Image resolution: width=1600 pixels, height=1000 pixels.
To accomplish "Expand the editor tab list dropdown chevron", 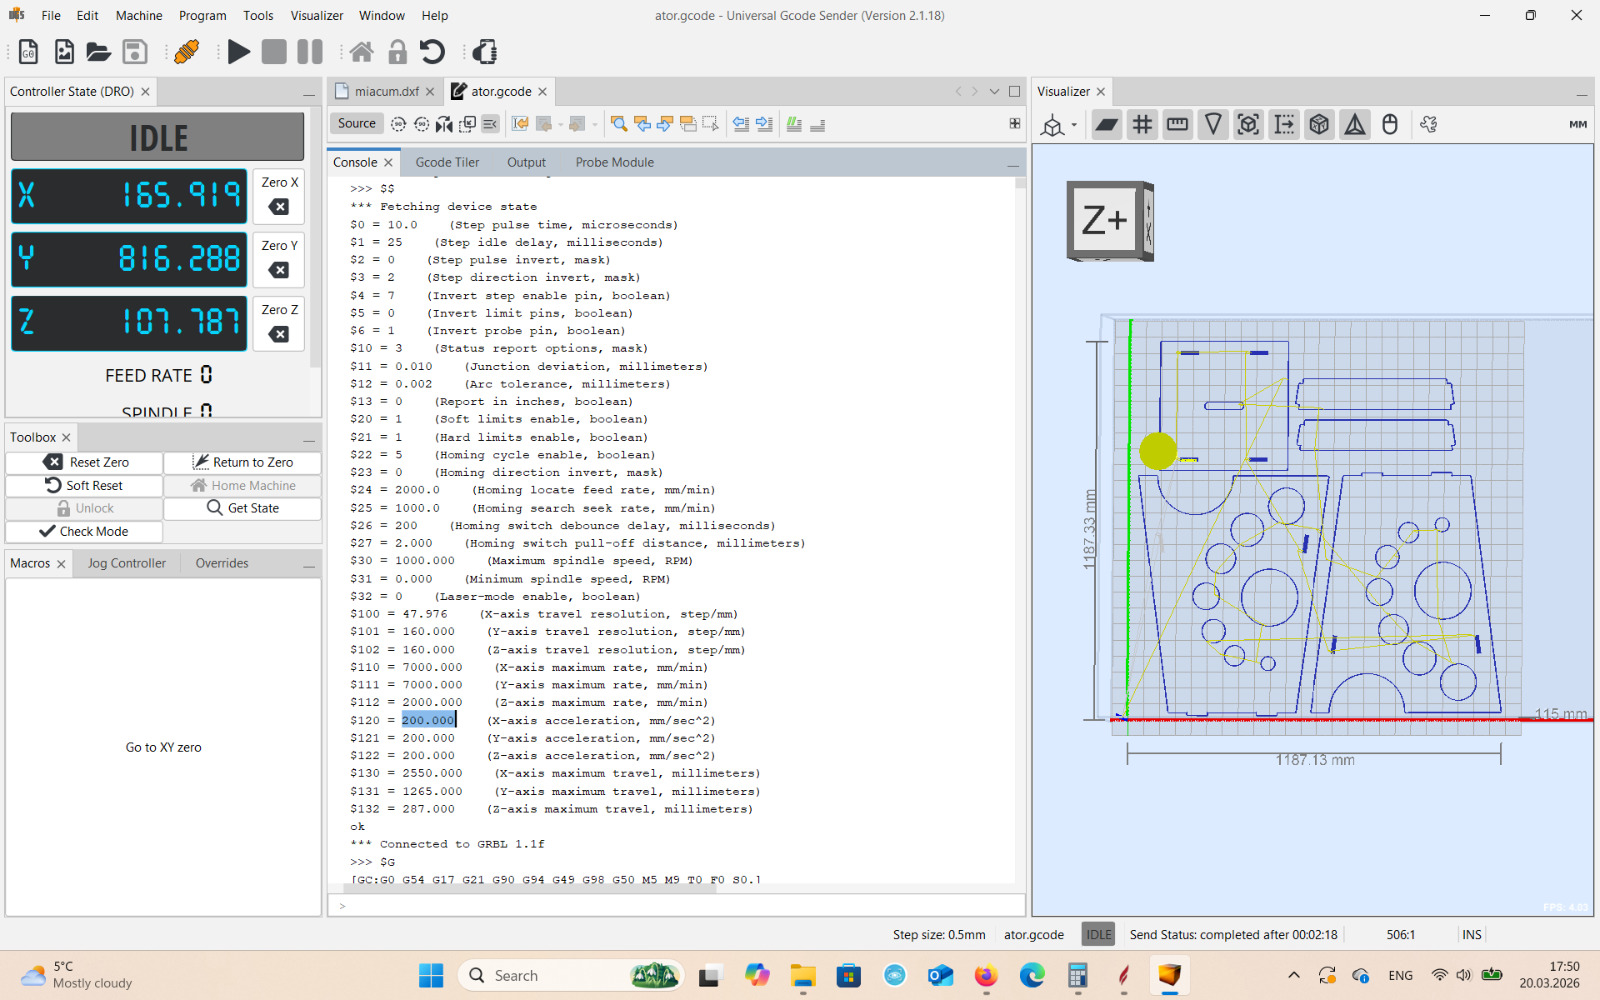I will [994, 91].
